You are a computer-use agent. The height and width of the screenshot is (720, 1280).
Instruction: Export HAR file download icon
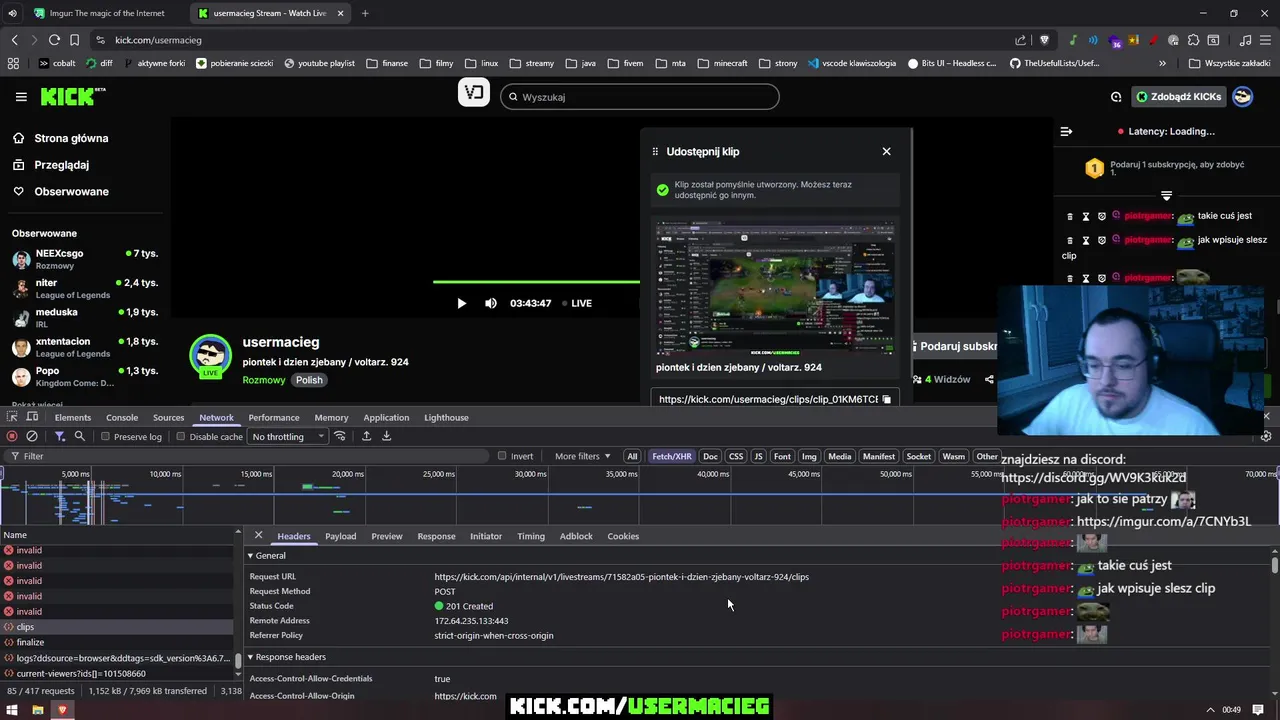pos(386,436)
